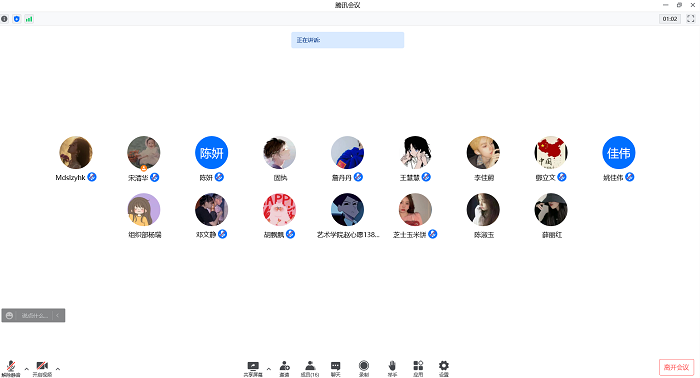This screenshot has width=700, height=378.
Task: Raise hand with the 举手 icon
Action: [x=392, y=369]
